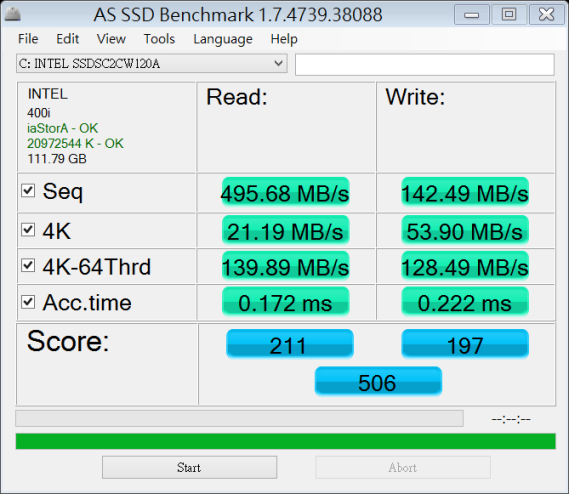Click the read score 211

(x=290, y=344)
